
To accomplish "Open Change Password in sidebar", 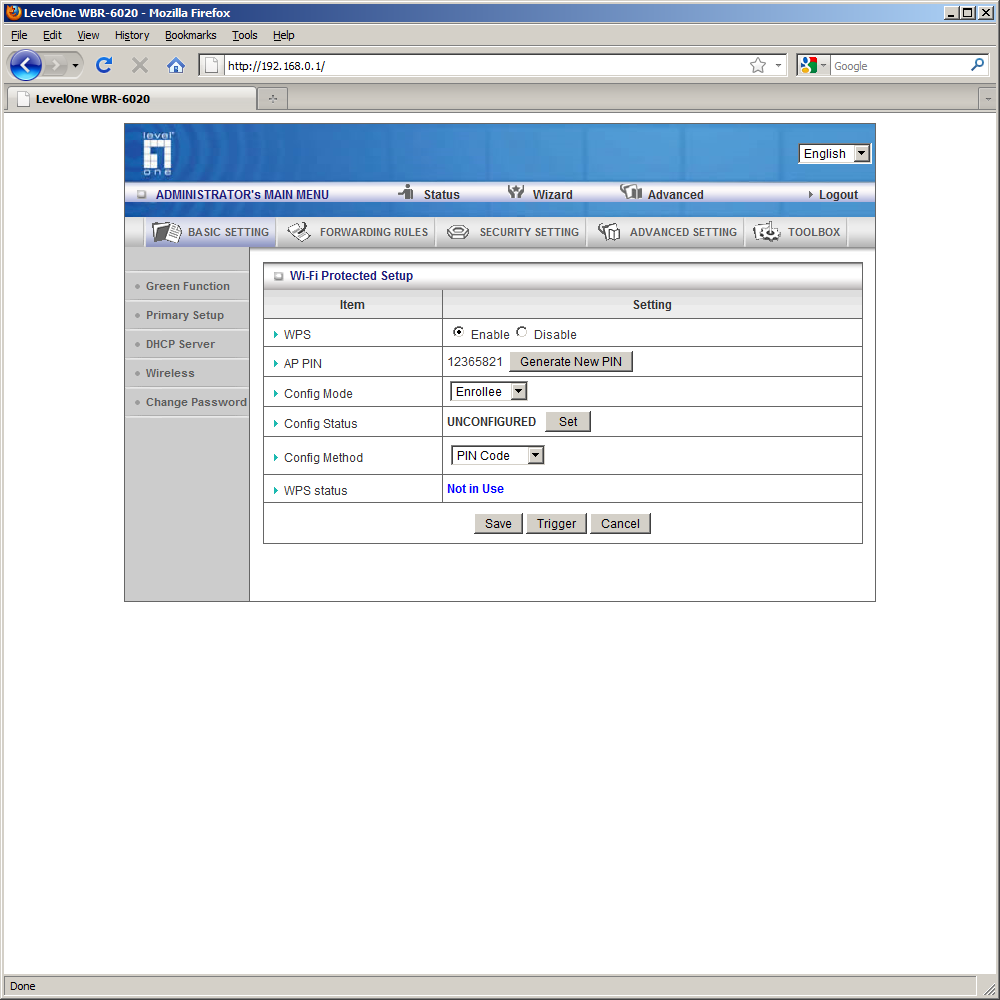I will coord(196,402).
